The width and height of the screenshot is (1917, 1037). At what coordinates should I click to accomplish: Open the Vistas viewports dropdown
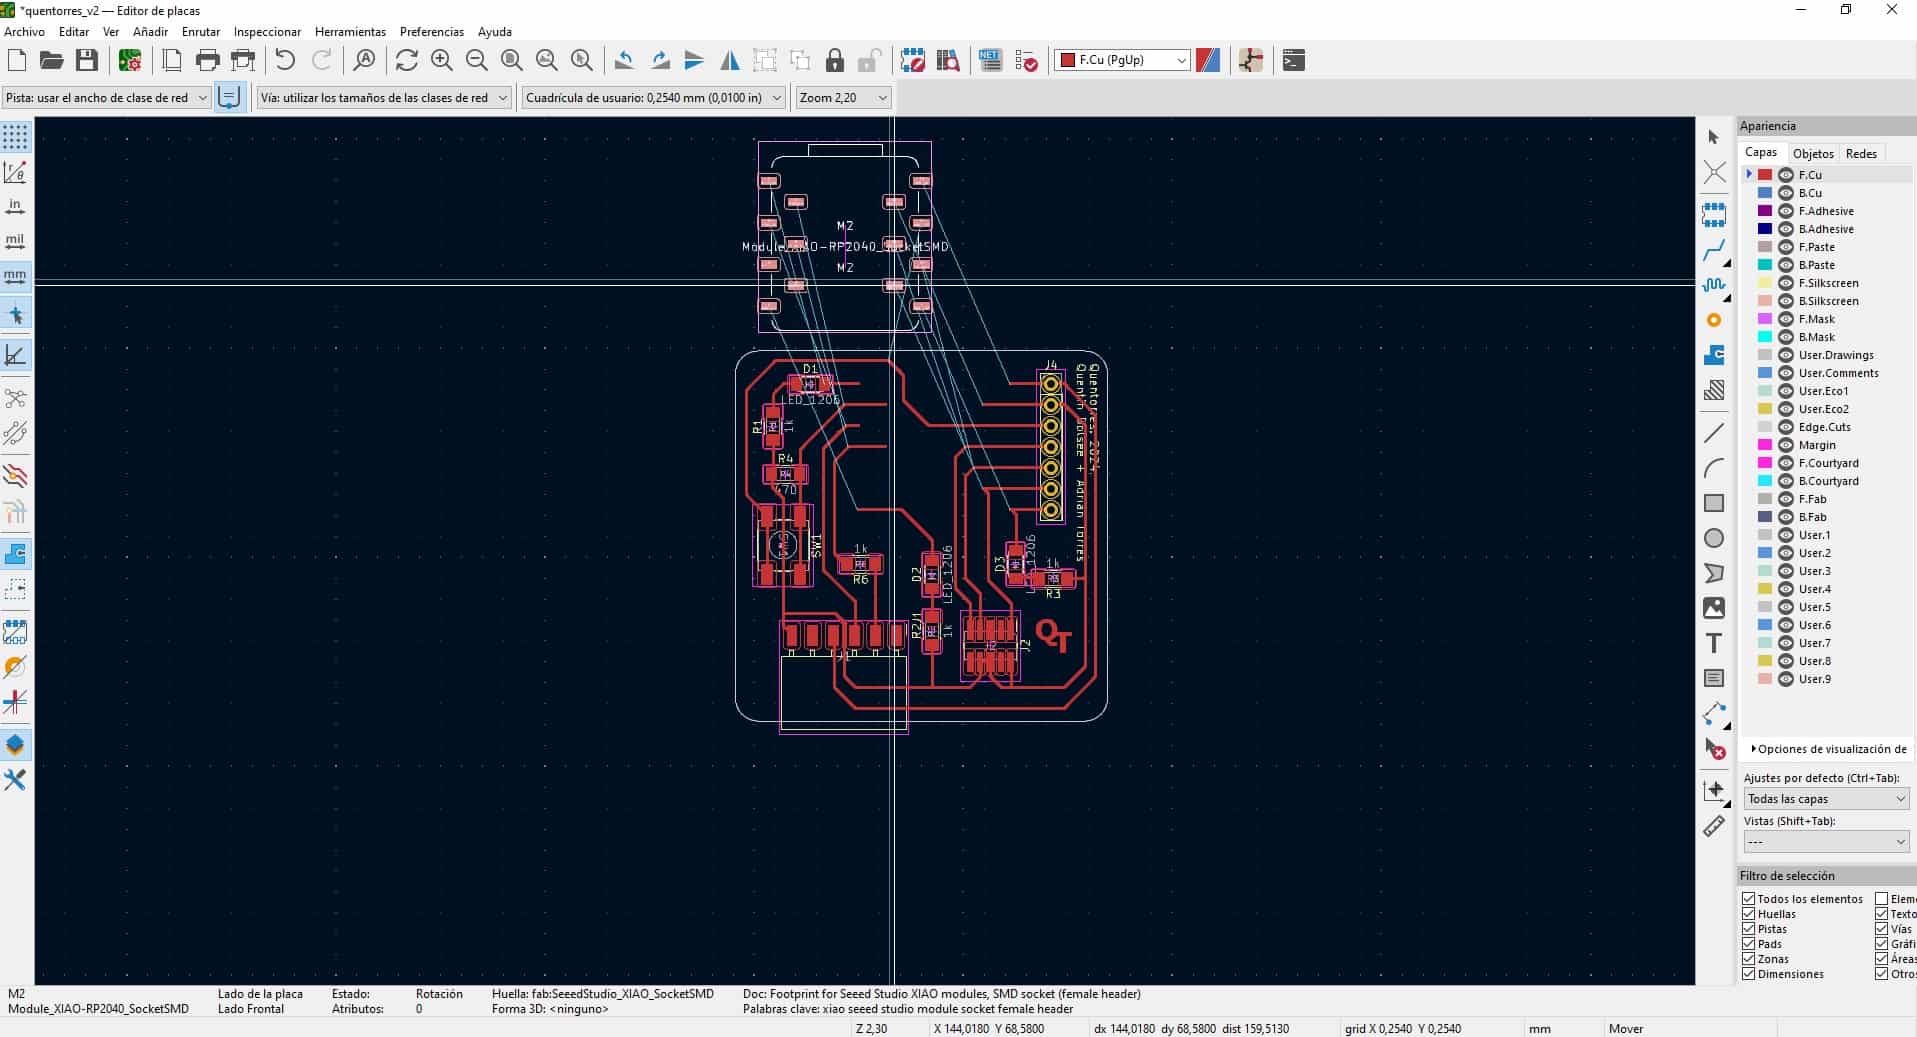[1826, 842]
